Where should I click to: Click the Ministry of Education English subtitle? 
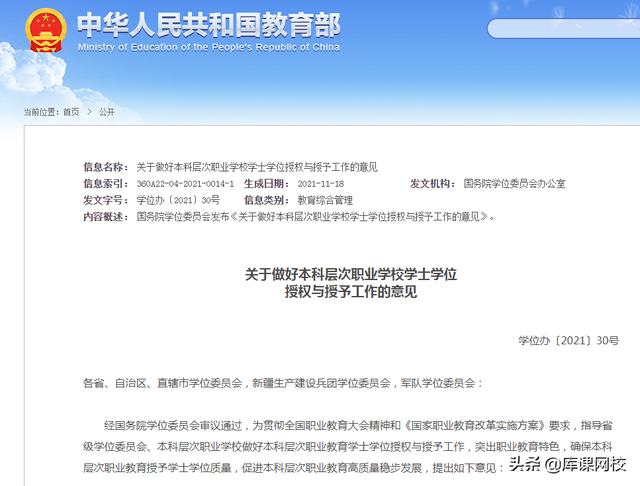pyautogui.click(x=209, y=47)
